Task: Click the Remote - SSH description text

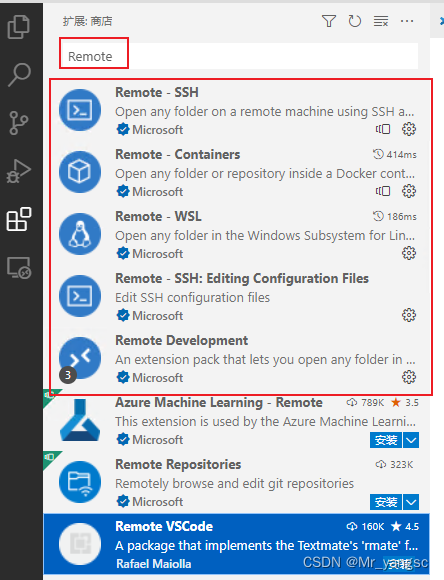Action: tap(265, 111)
